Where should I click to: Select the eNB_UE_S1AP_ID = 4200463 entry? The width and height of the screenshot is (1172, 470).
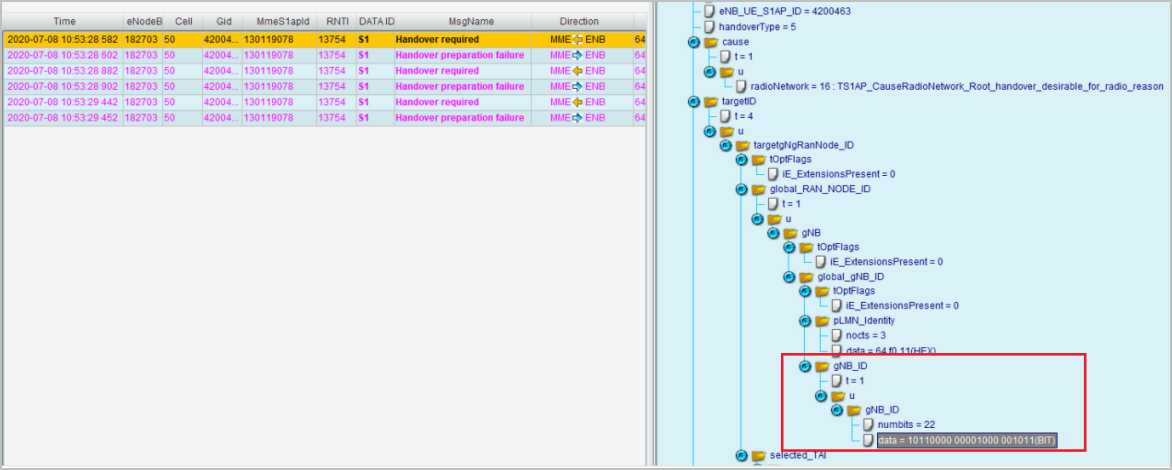(783, 11)
